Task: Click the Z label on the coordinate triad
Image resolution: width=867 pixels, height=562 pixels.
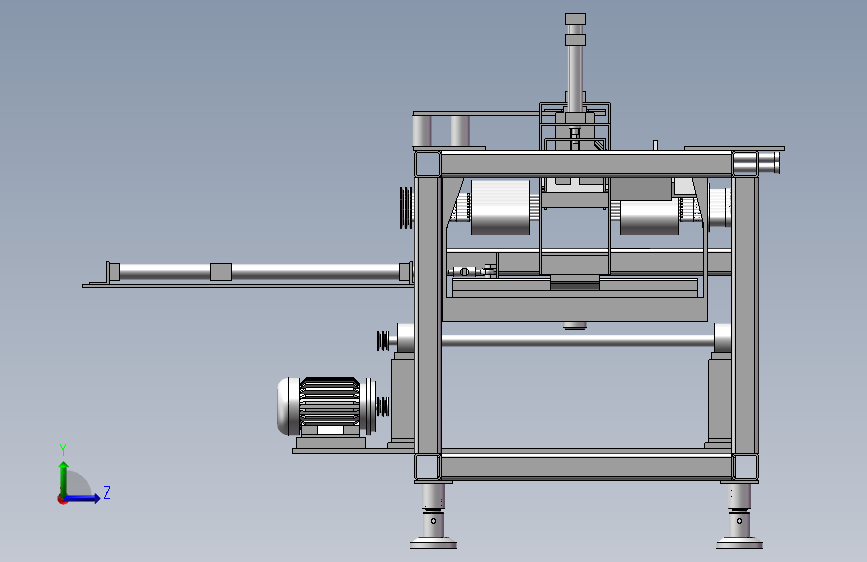Action: (x=107, y=492)
